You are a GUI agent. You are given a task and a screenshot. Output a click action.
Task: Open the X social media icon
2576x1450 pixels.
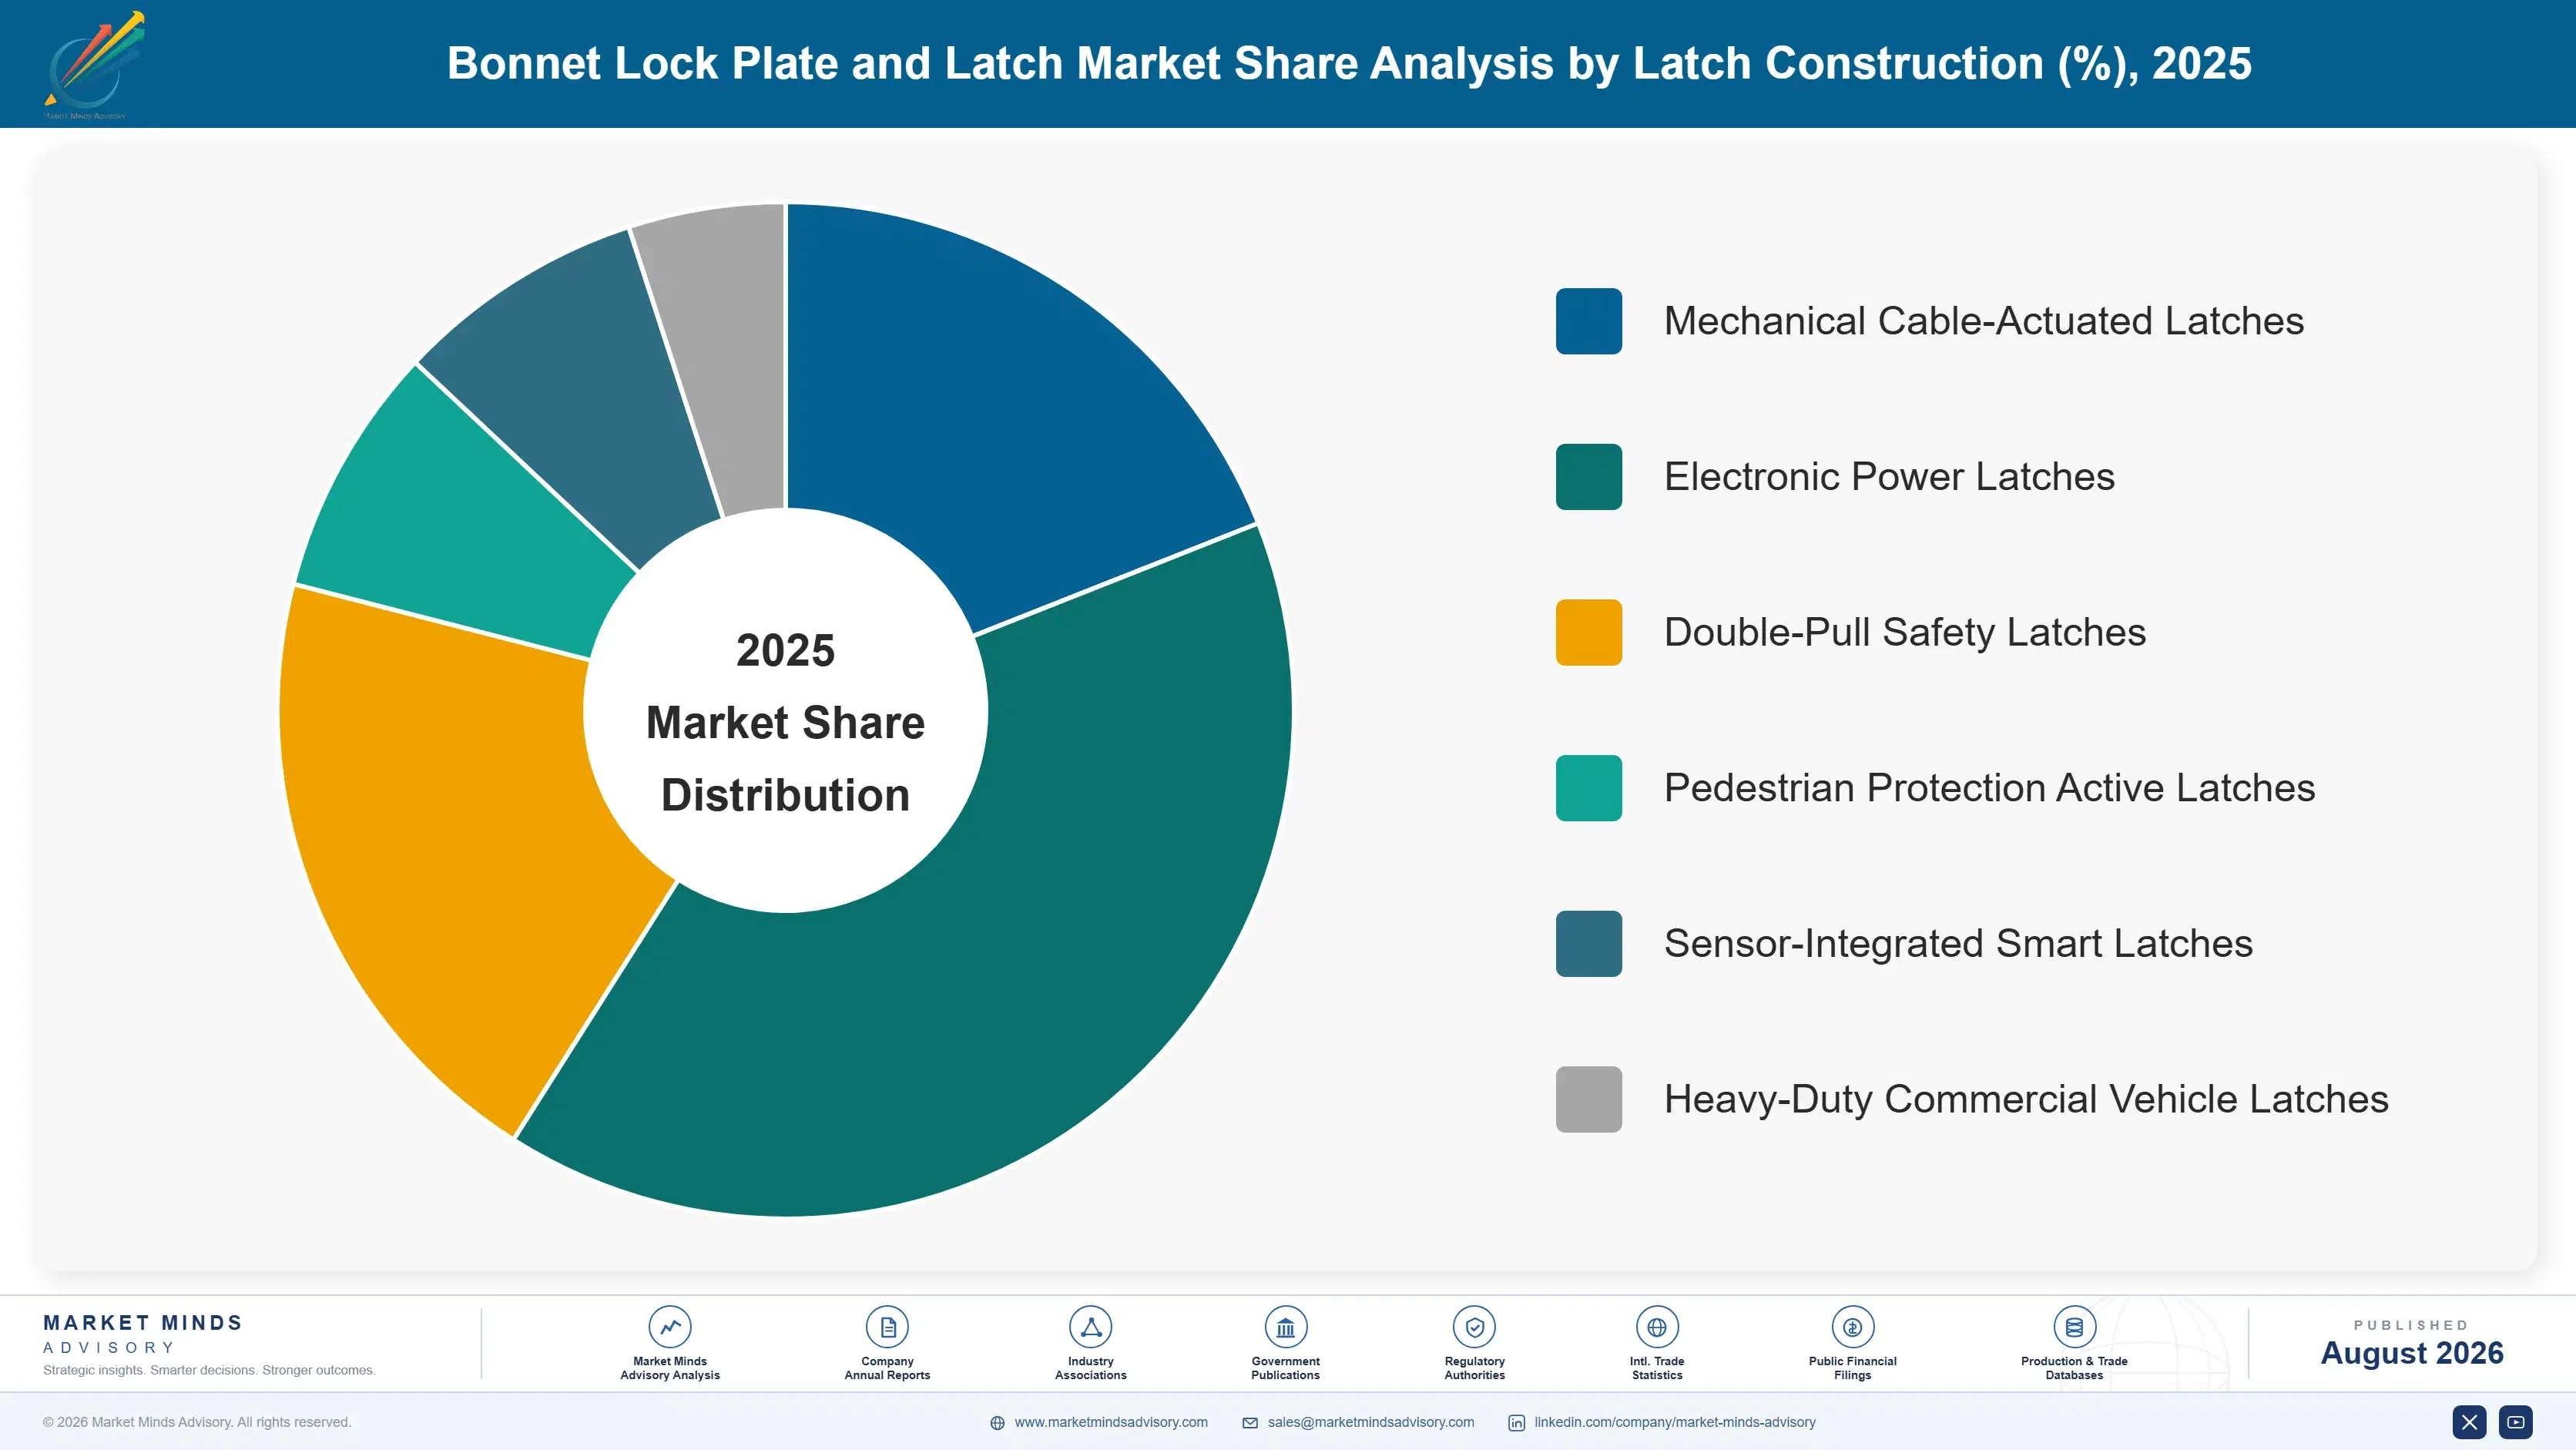[2469, 1422]
